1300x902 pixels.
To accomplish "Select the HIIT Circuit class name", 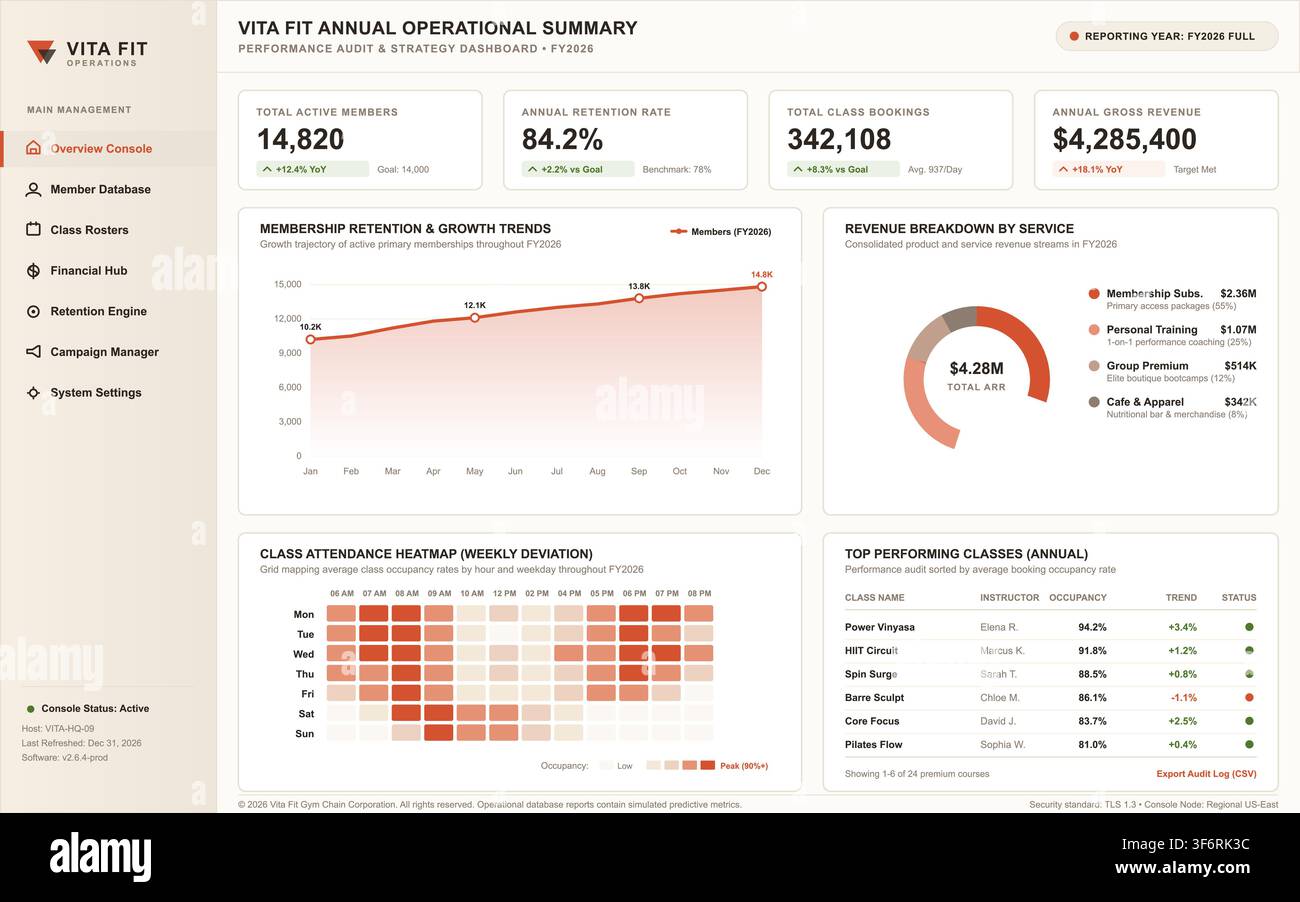I will (x=871, y=651).
